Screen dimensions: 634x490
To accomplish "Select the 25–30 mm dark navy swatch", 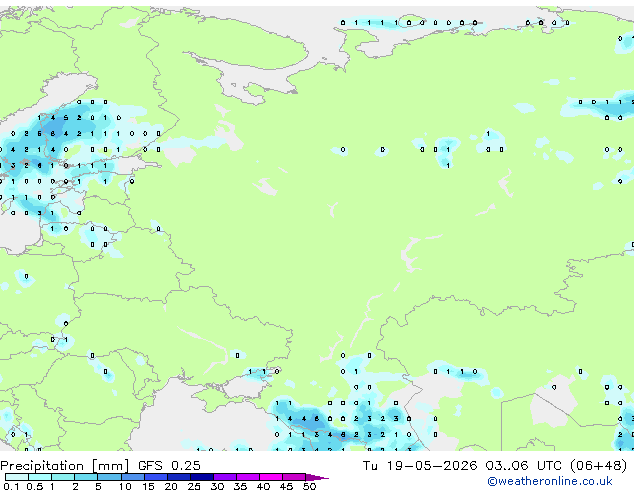I will coord(202,477).
